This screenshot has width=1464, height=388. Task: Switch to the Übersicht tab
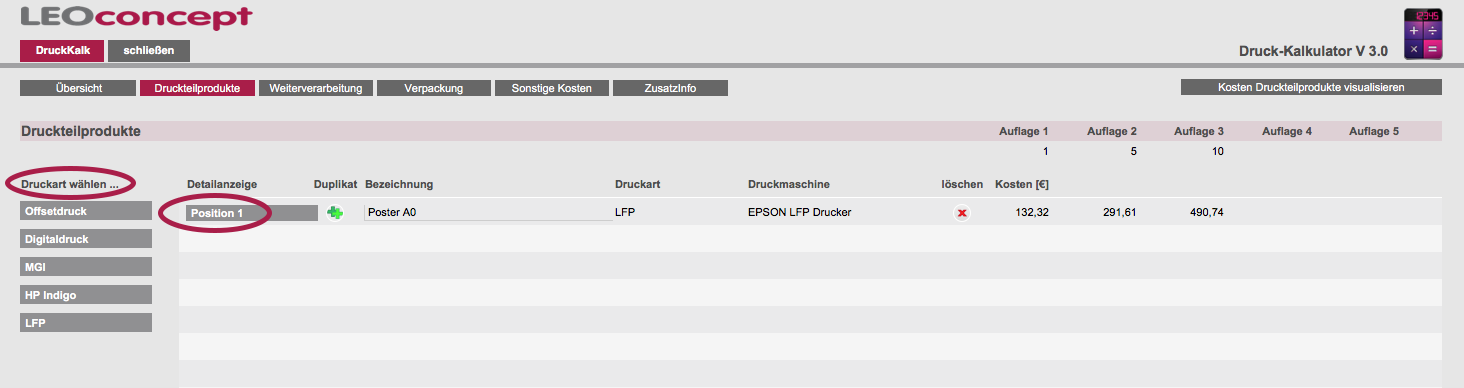(x=78, y=88)
